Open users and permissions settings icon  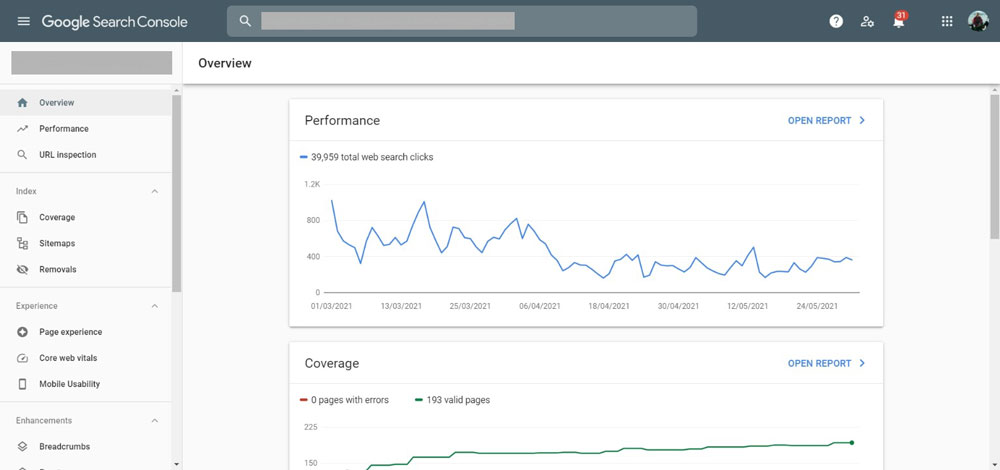[867, 21]
